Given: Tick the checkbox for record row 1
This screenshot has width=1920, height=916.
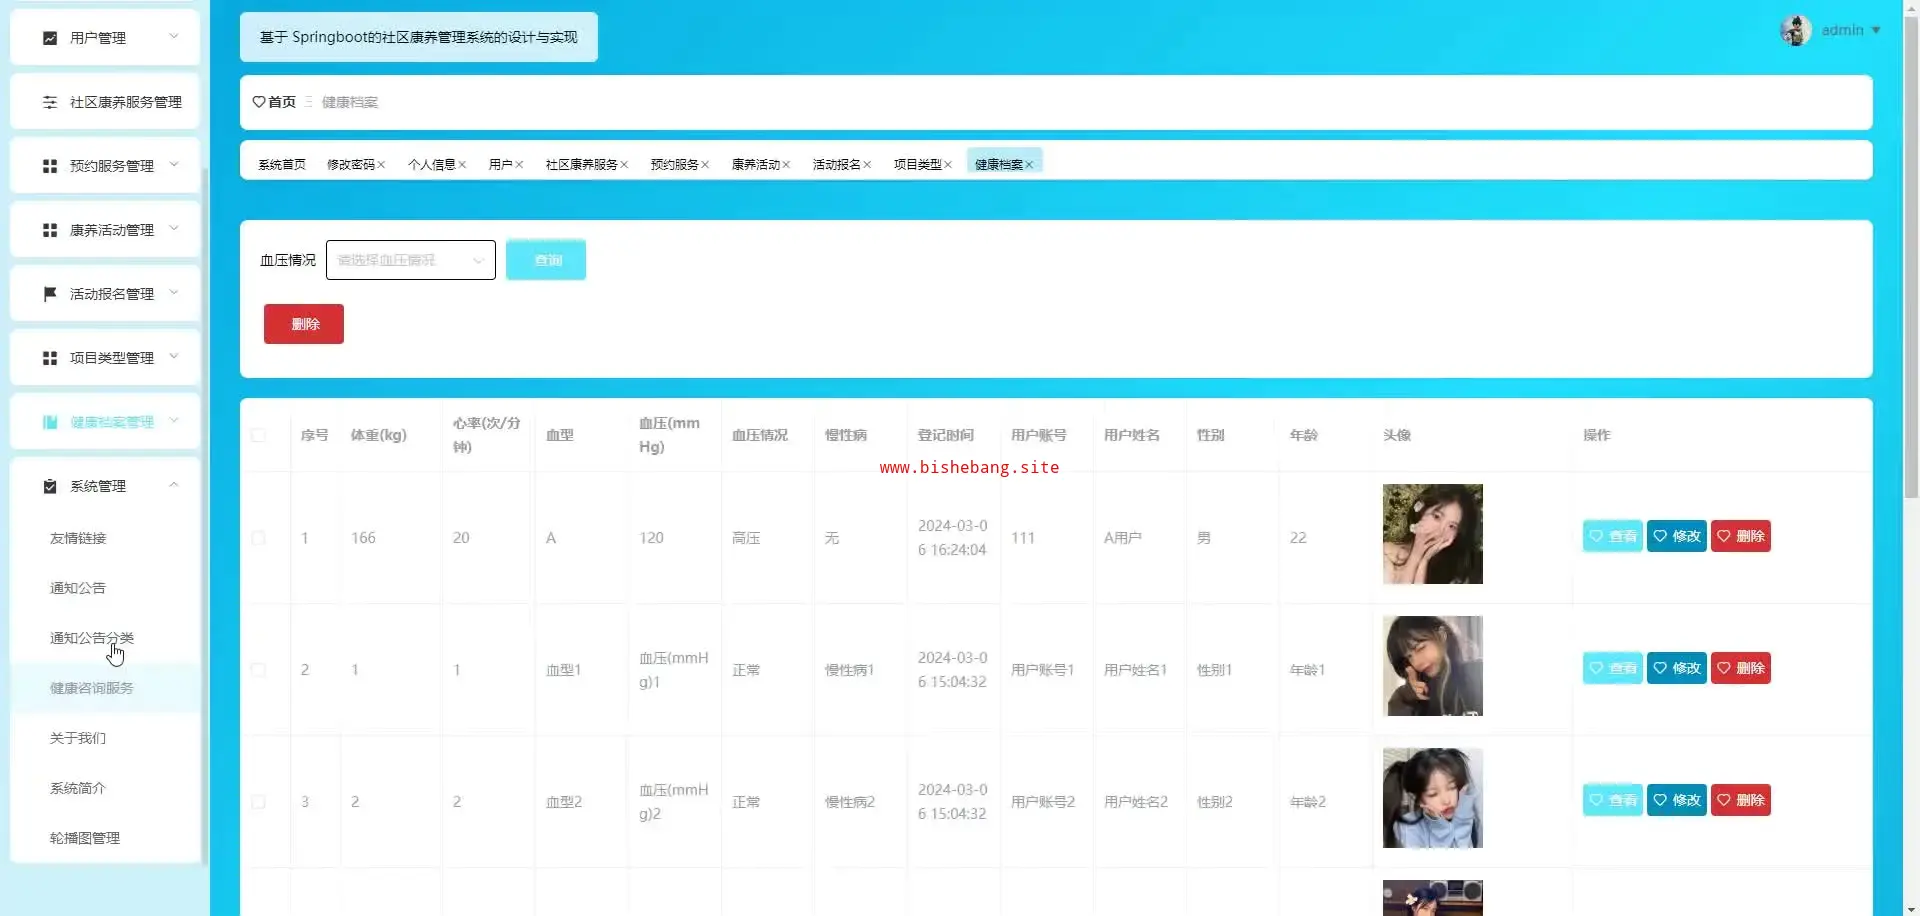Looking at the screenshot, I should tap(258, 538).
